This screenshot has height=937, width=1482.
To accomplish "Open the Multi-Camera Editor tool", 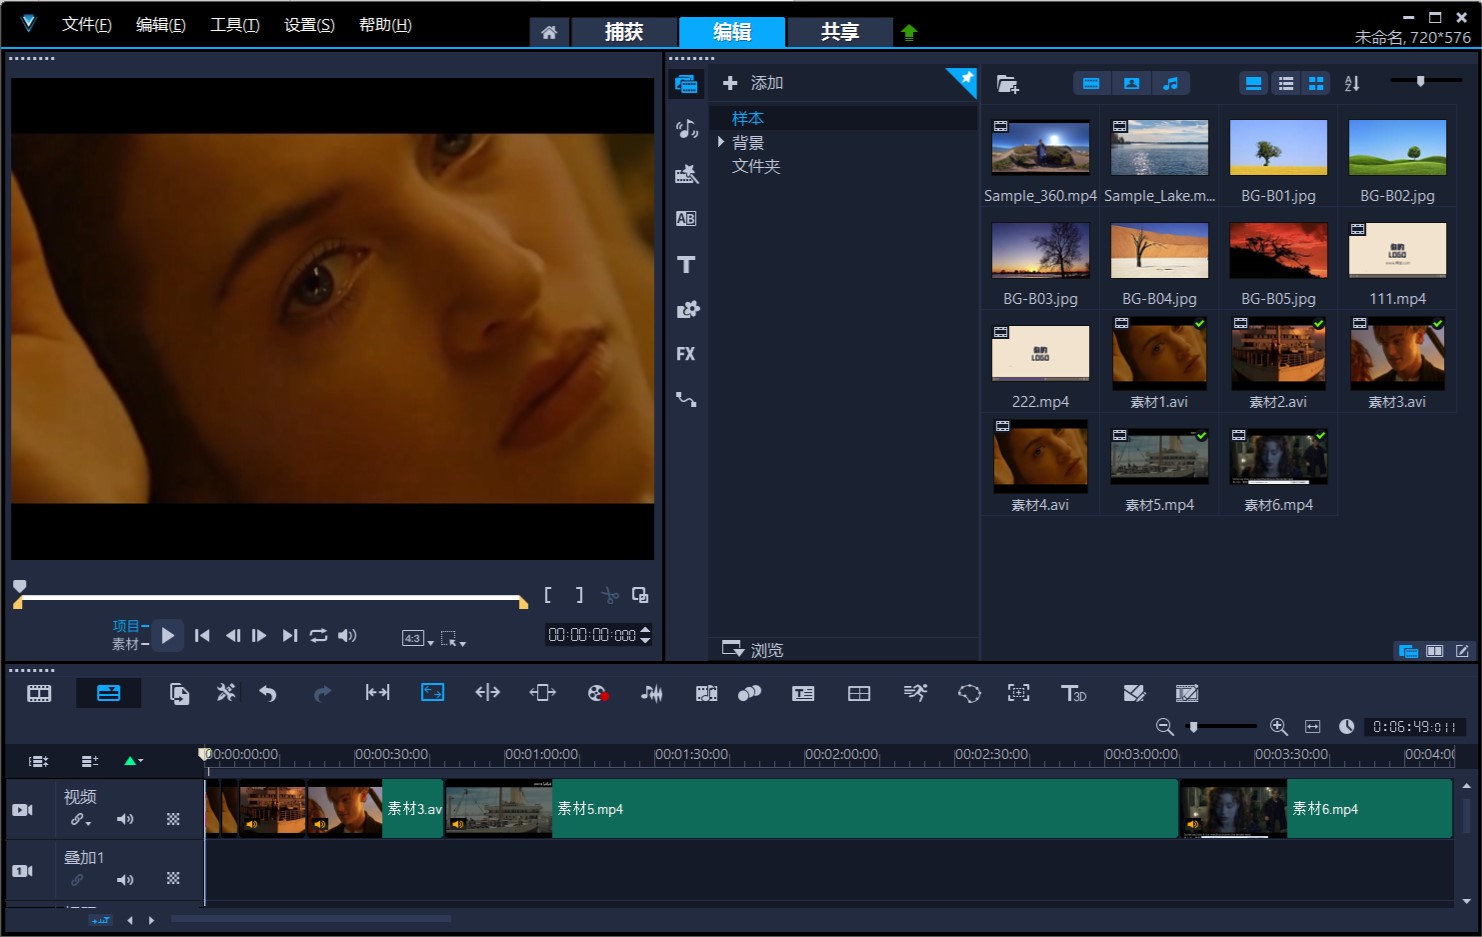I will pos(859,693).
